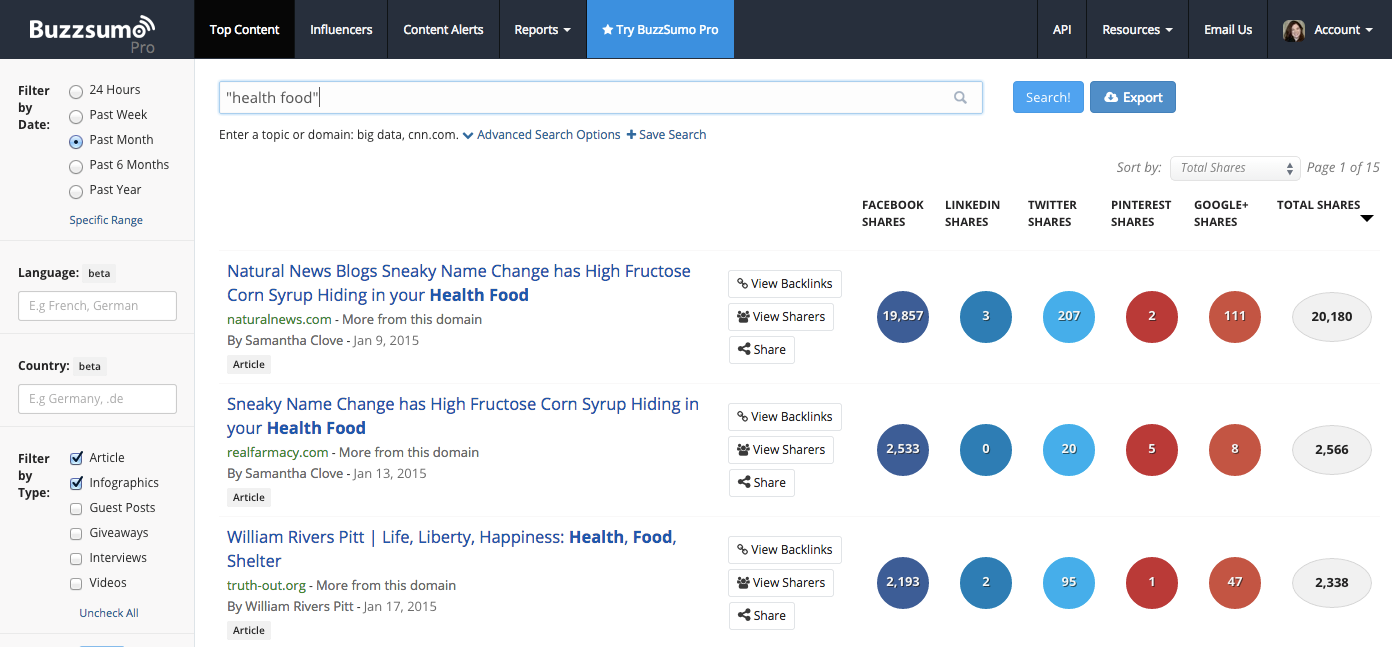Enable the Guest Posts type filter

(x=76, y=508)
